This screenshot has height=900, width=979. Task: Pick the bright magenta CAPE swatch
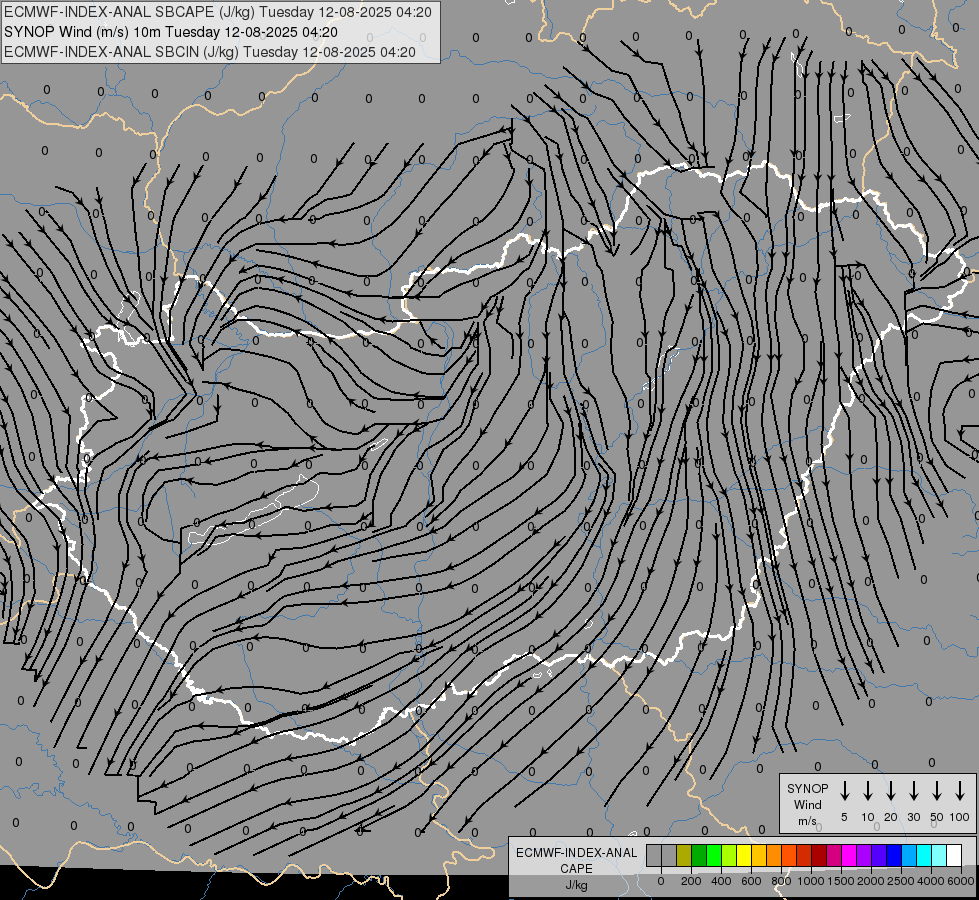[850, 855]
